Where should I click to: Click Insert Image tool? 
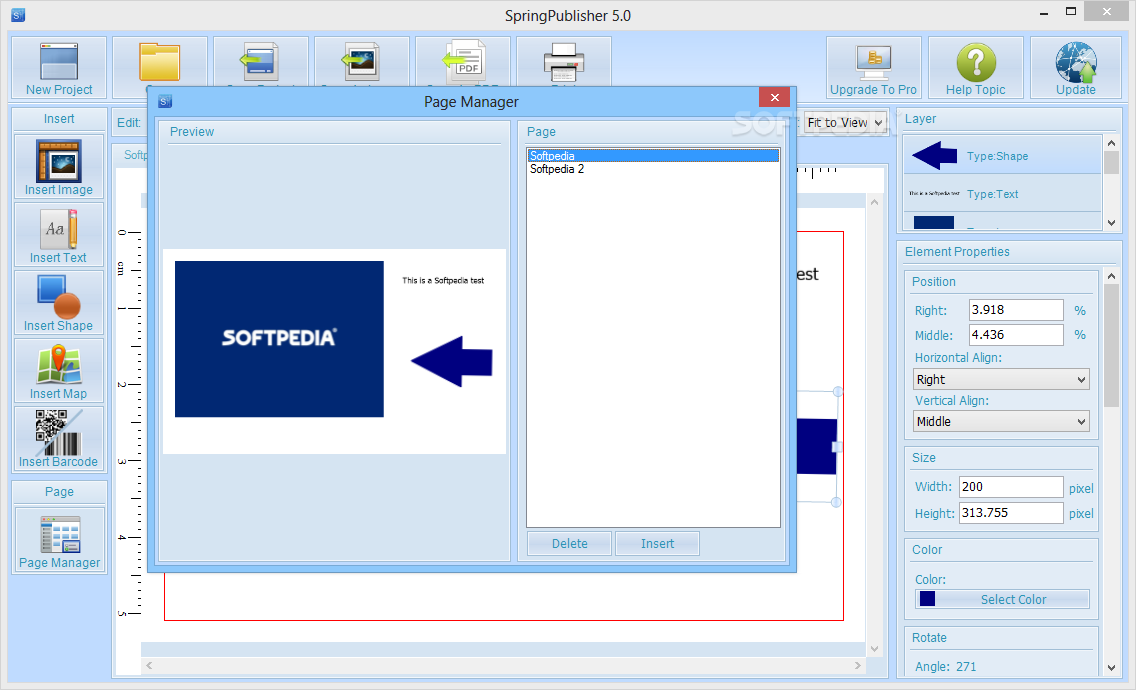pyautogui.click(x=59, y=167)
